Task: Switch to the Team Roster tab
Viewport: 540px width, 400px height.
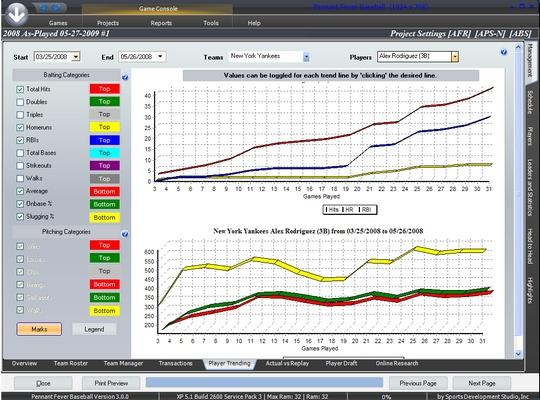Action: [71, 363]
